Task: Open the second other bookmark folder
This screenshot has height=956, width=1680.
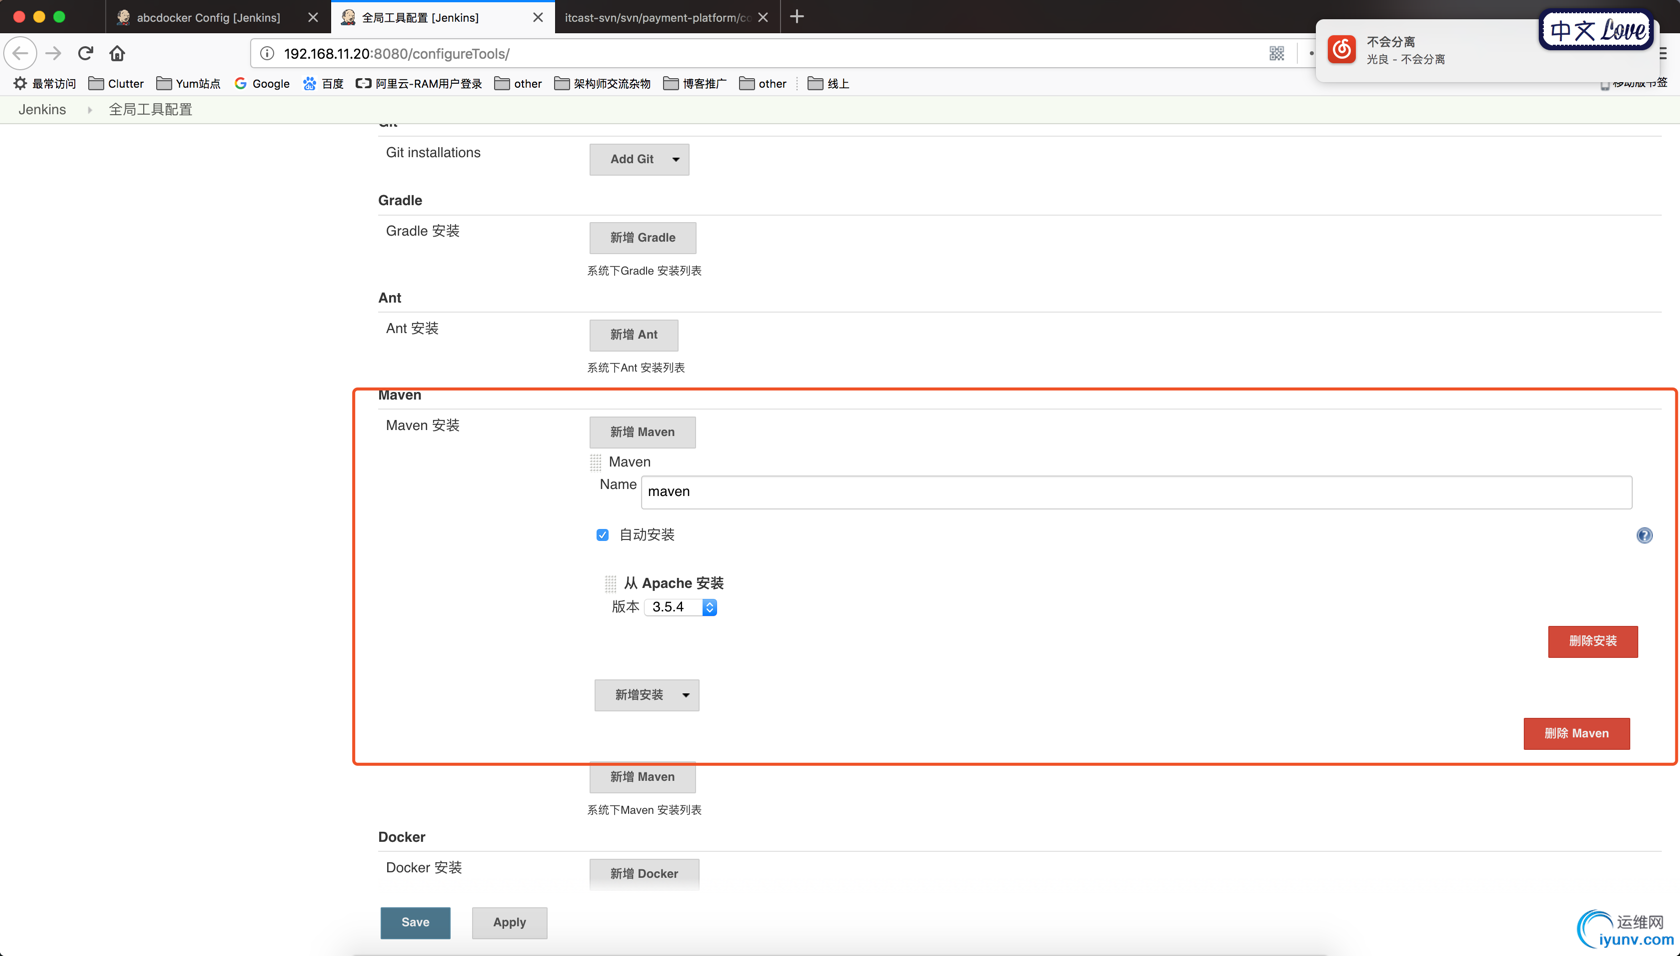Action: tap(763, 84)
